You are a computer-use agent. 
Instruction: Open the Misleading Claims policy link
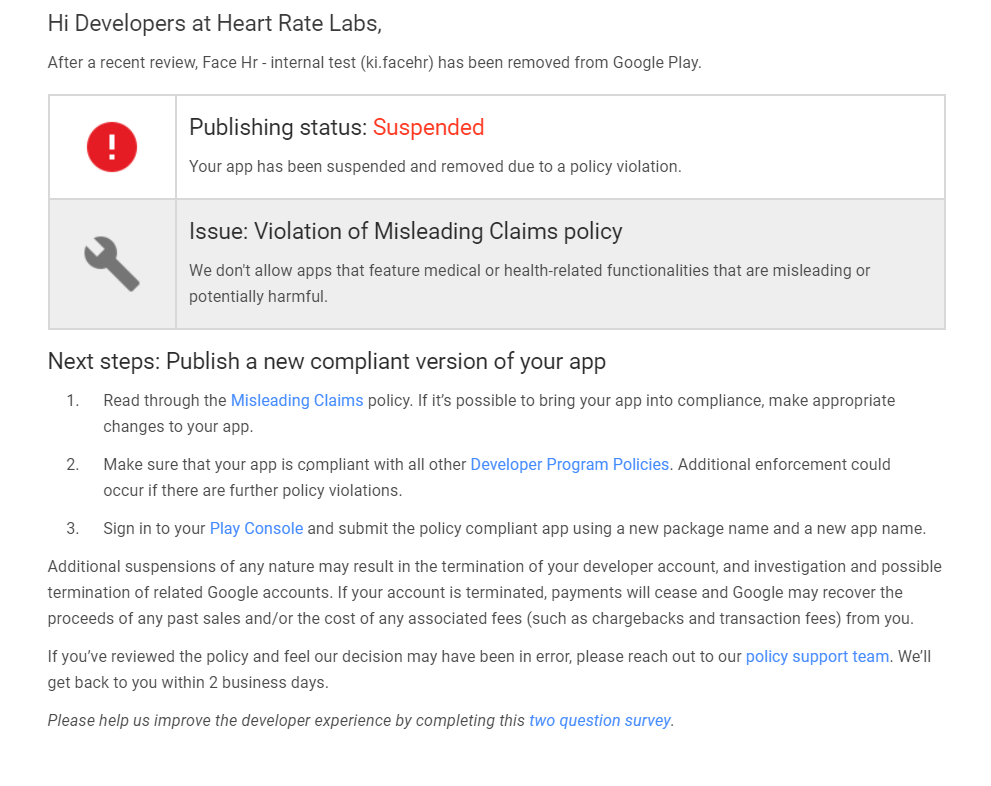pos(297,400)
